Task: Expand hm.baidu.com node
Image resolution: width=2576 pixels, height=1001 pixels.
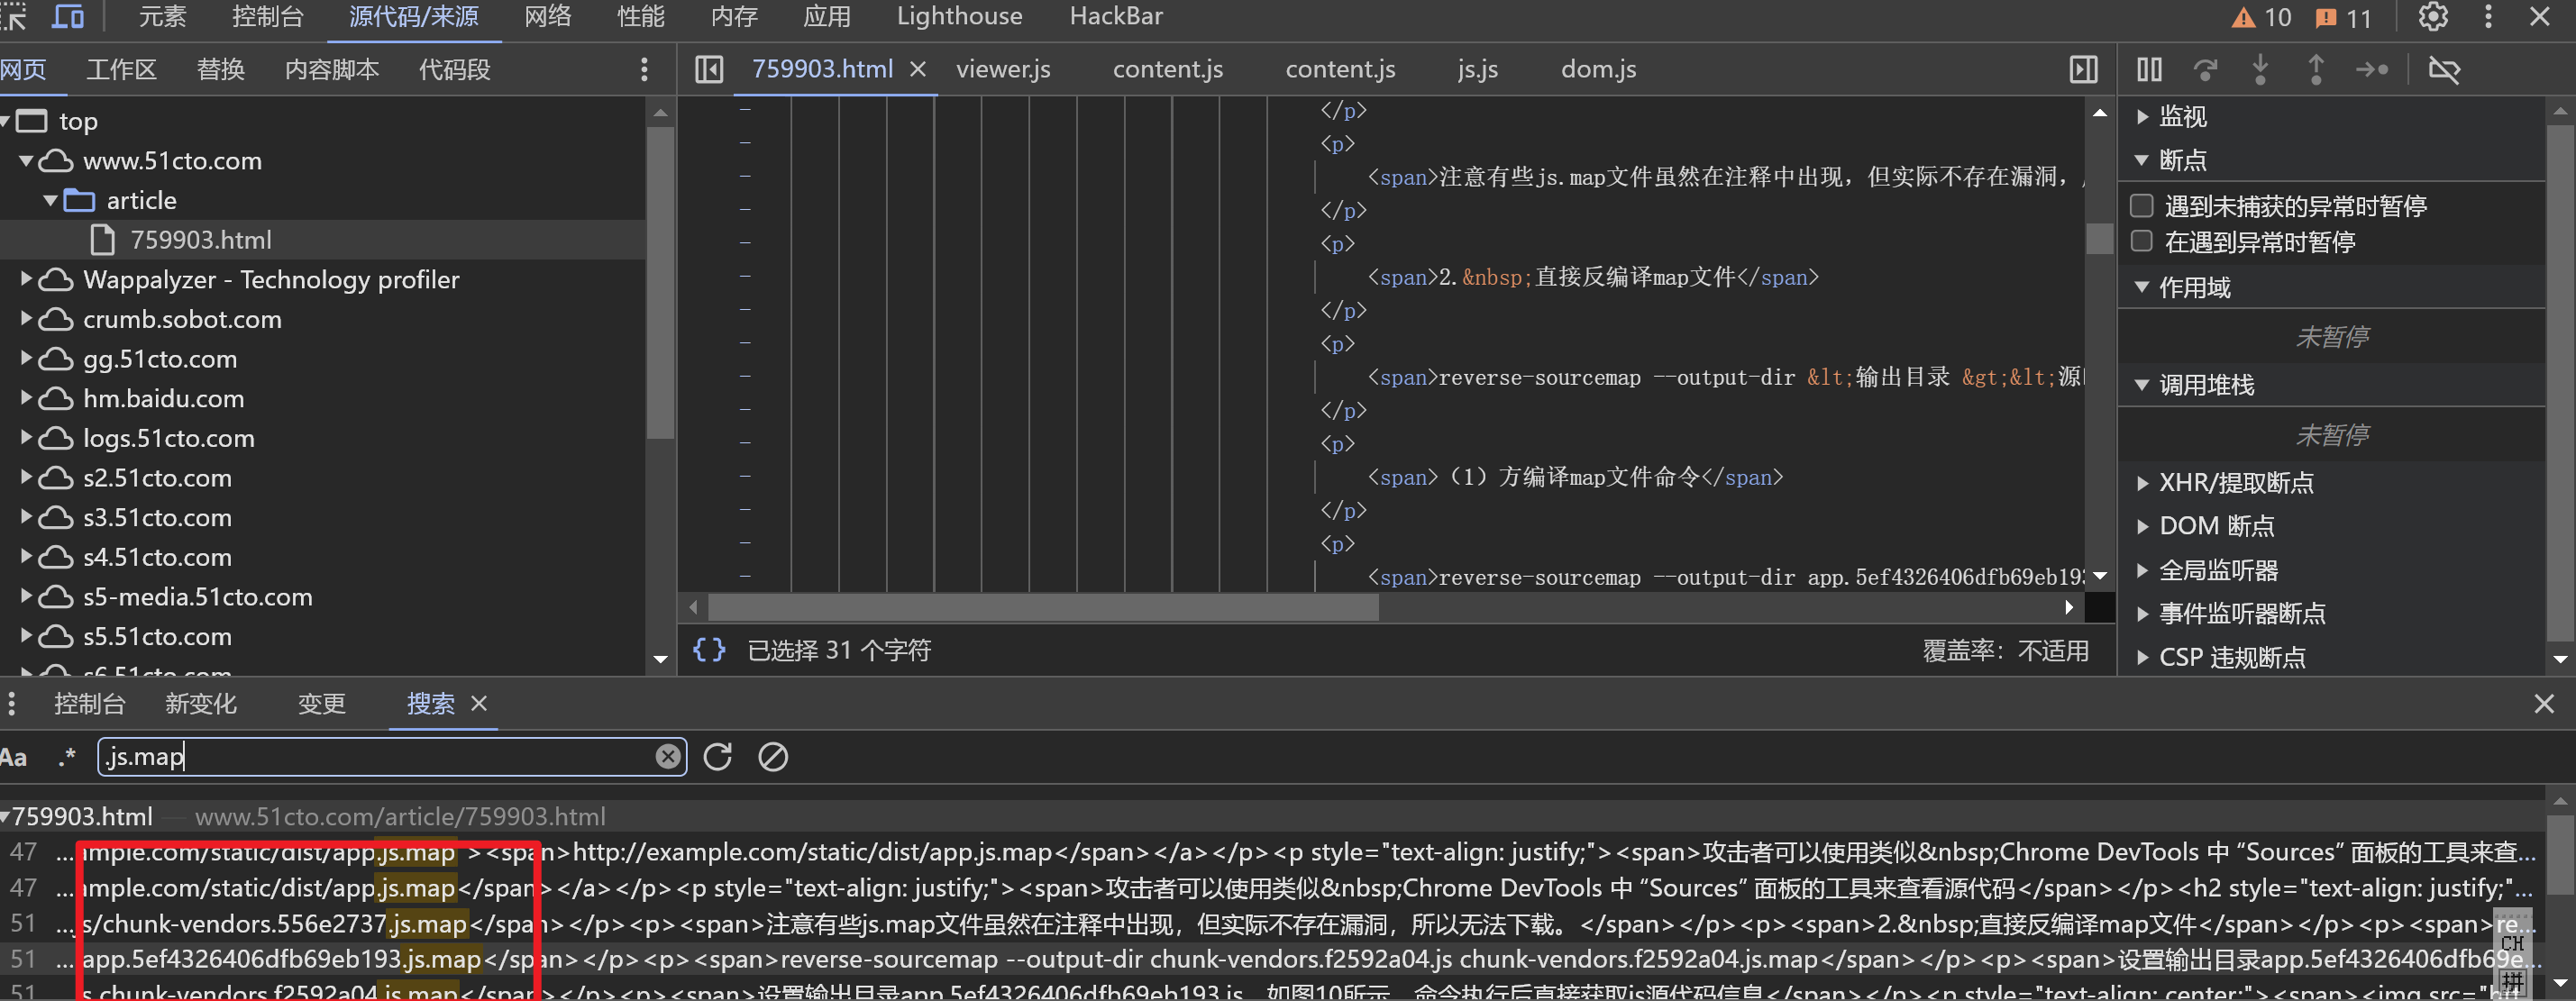Action: pyautogui.click(x=27, y=399)
